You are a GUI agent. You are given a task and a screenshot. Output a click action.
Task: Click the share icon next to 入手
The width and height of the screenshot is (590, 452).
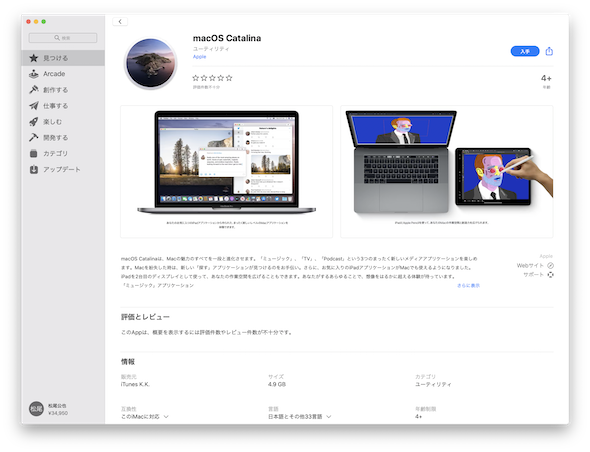tap(549, 51)
